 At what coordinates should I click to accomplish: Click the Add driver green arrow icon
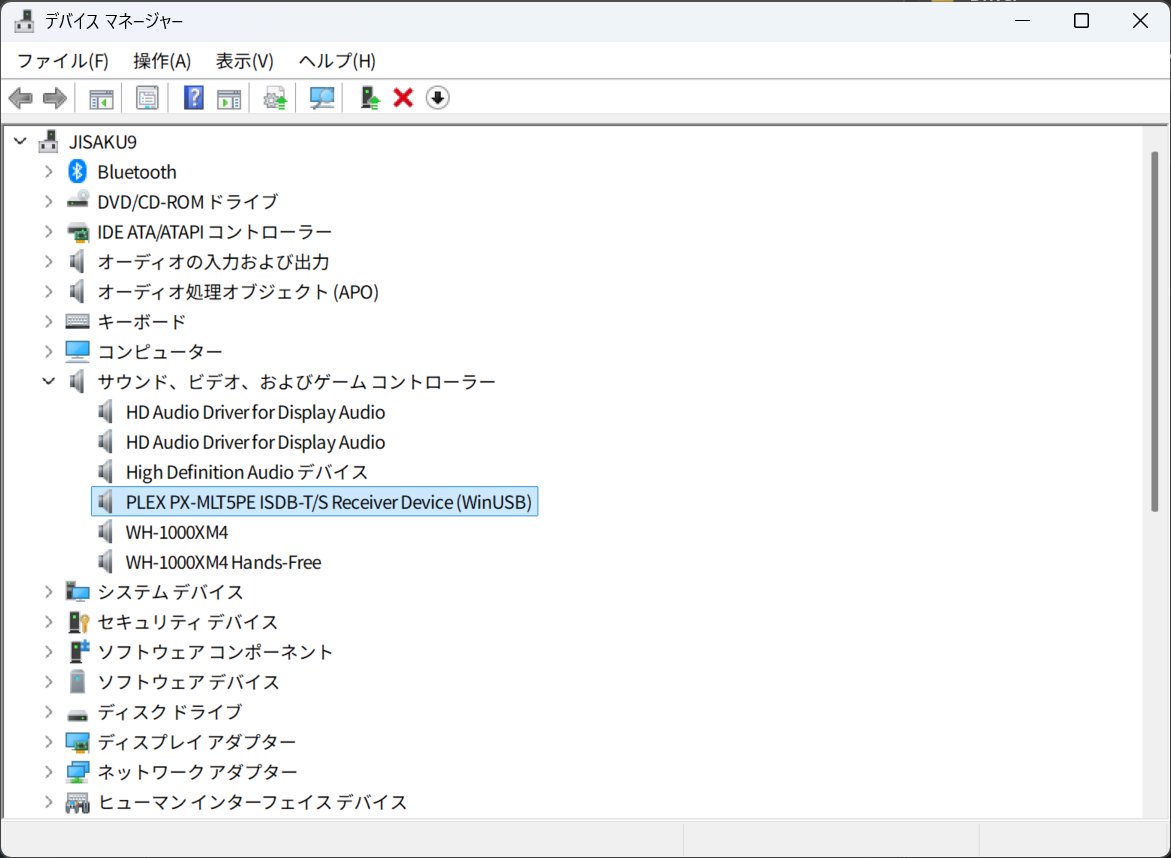pyautogui.click(x=369, y=98)
